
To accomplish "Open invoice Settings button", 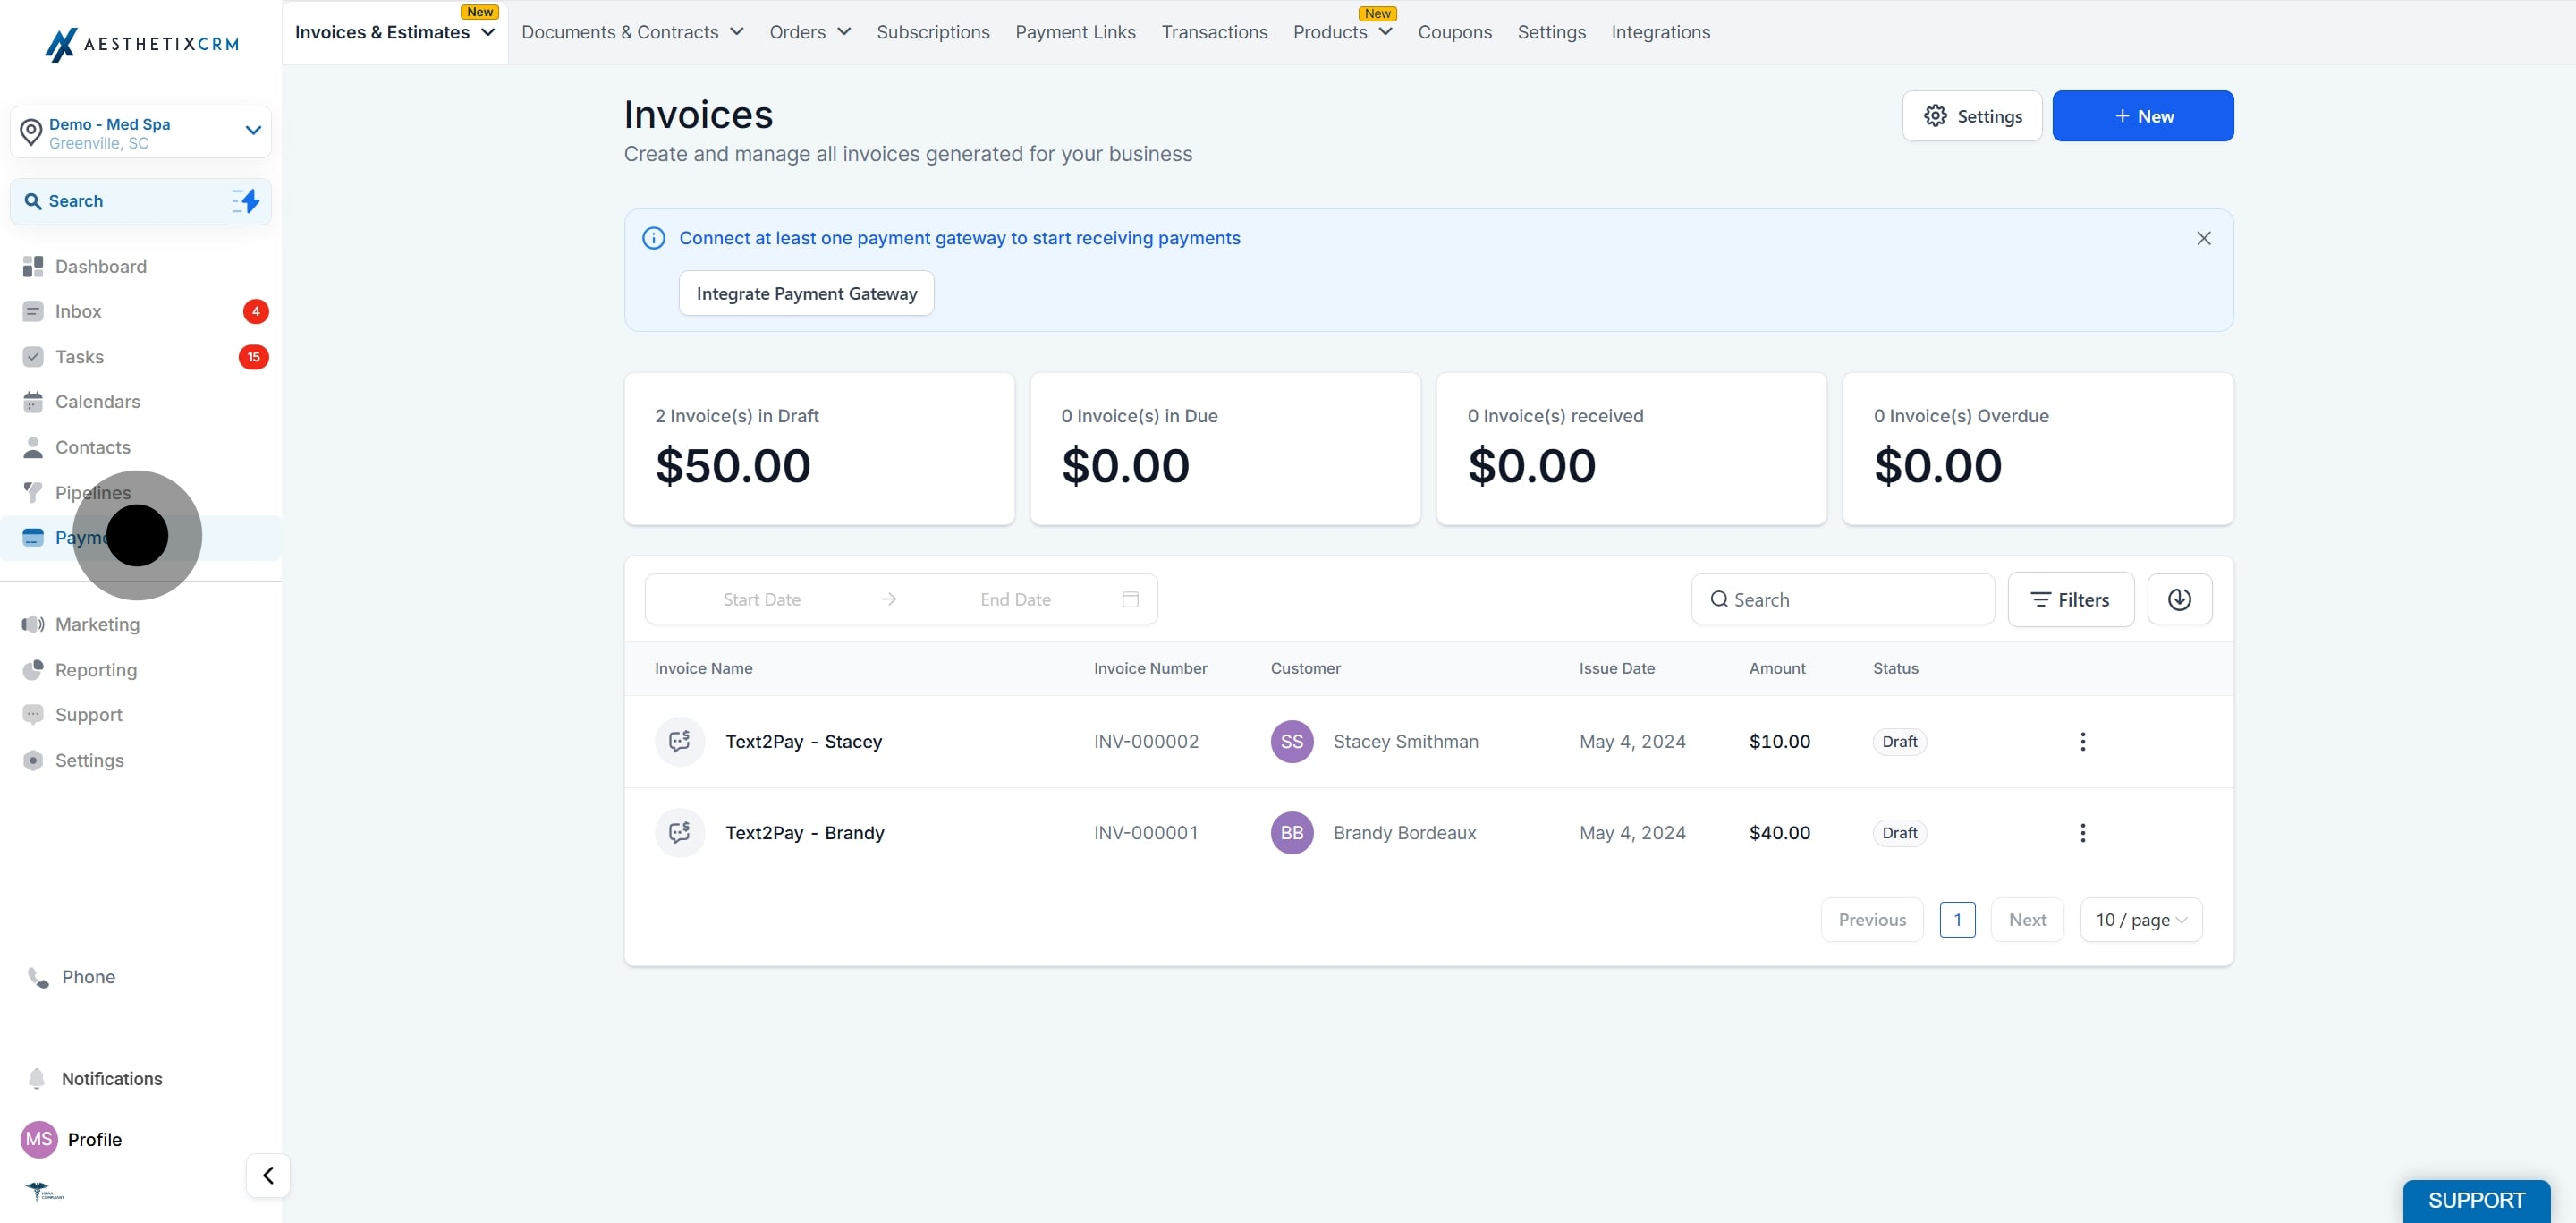I will click(1971, 116).
